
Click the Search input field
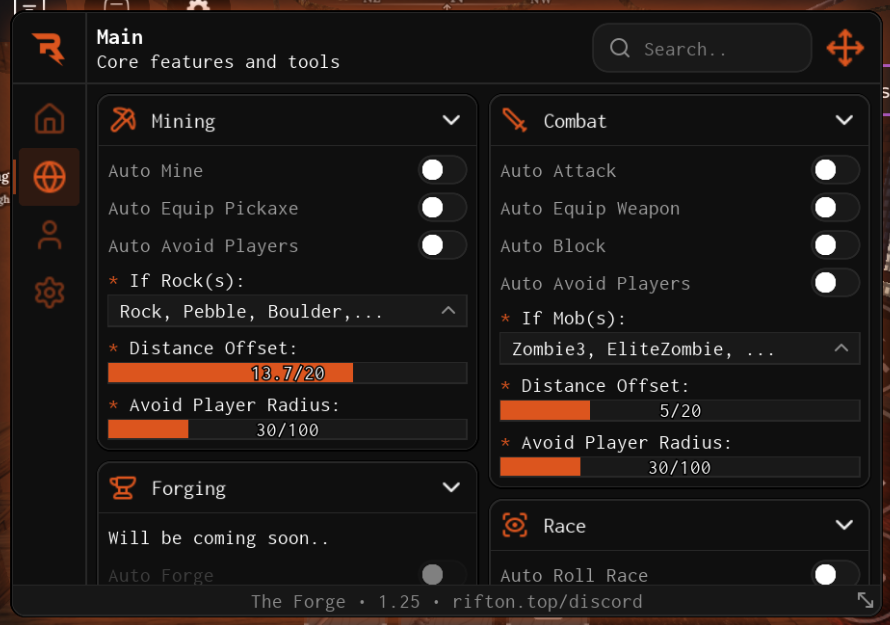point(710,49)
